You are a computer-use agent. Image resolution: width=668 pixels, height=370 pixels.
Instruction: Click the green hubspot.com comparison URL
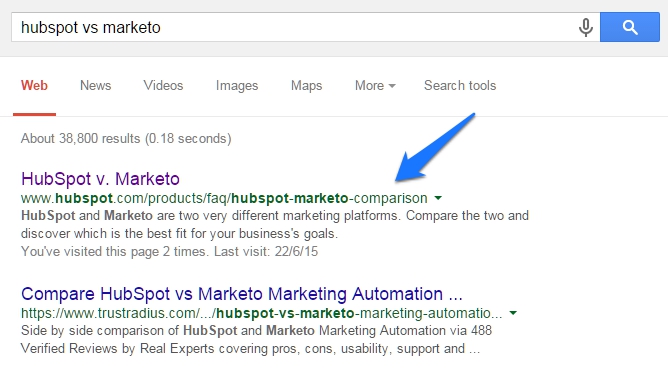(224, 198)
